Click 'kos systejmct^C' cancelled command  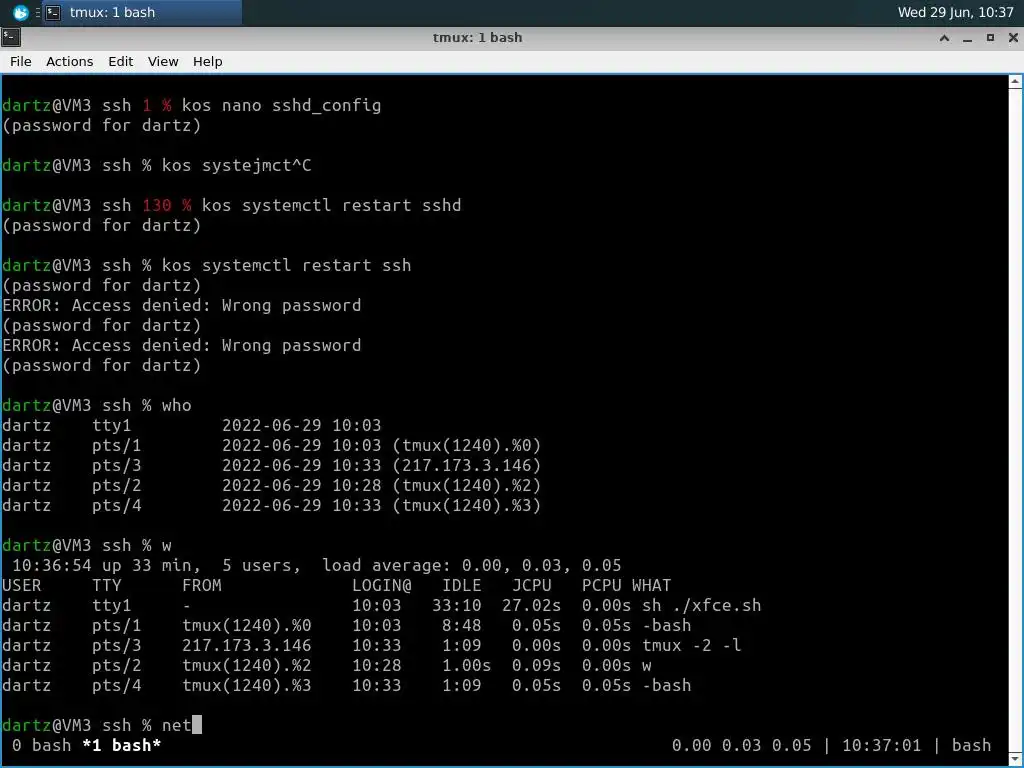(x=236, y=165)
